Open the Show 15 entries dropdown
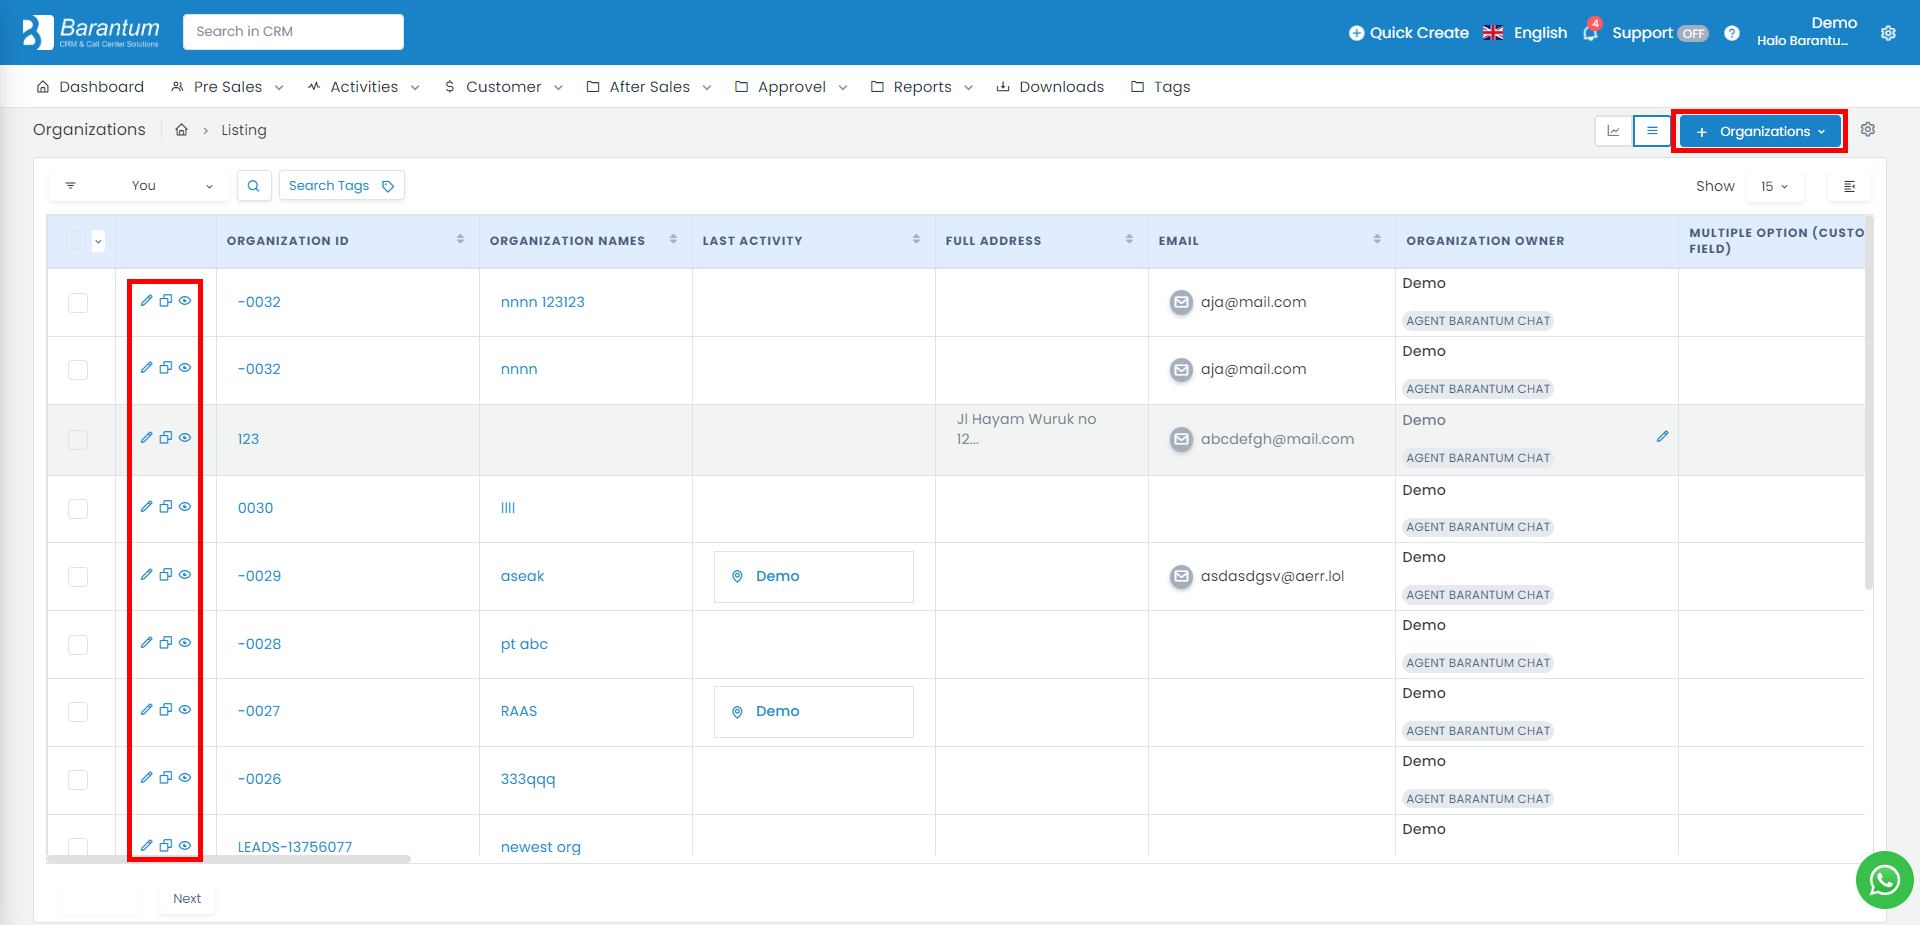Screen dimensions: 1920x925 [x=1774, y=186]
